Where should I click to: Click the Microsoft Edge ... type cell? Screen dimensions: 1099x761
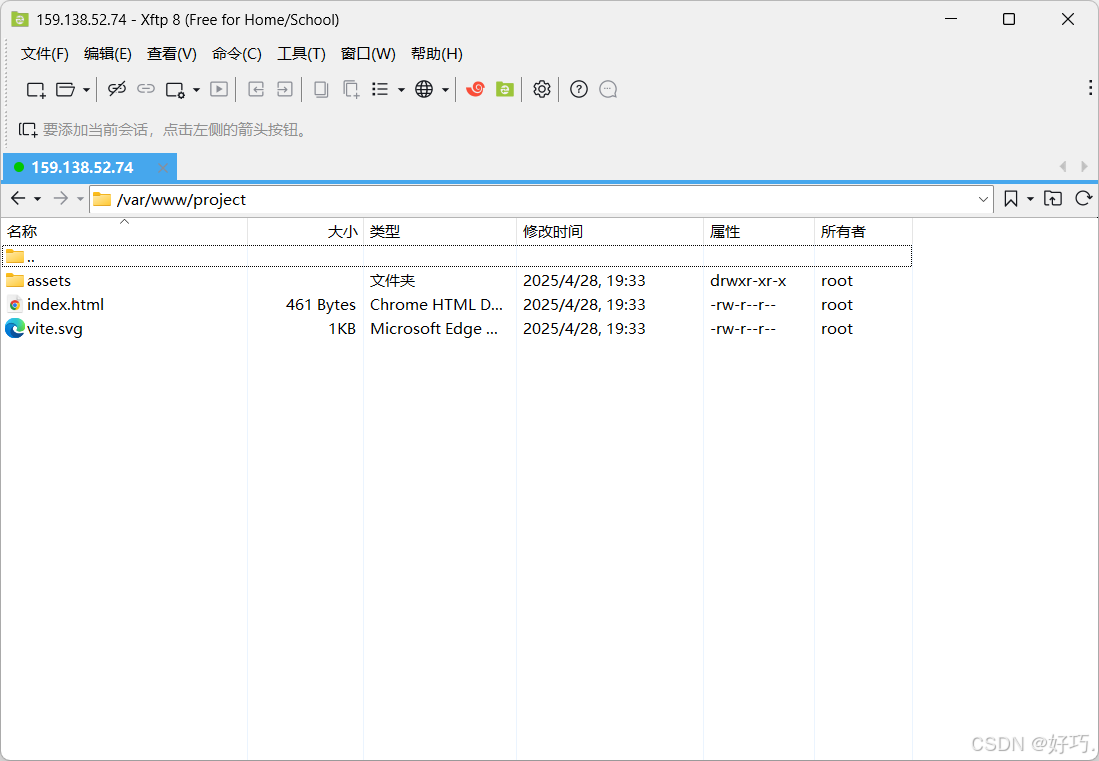click(x=434, y=329)
